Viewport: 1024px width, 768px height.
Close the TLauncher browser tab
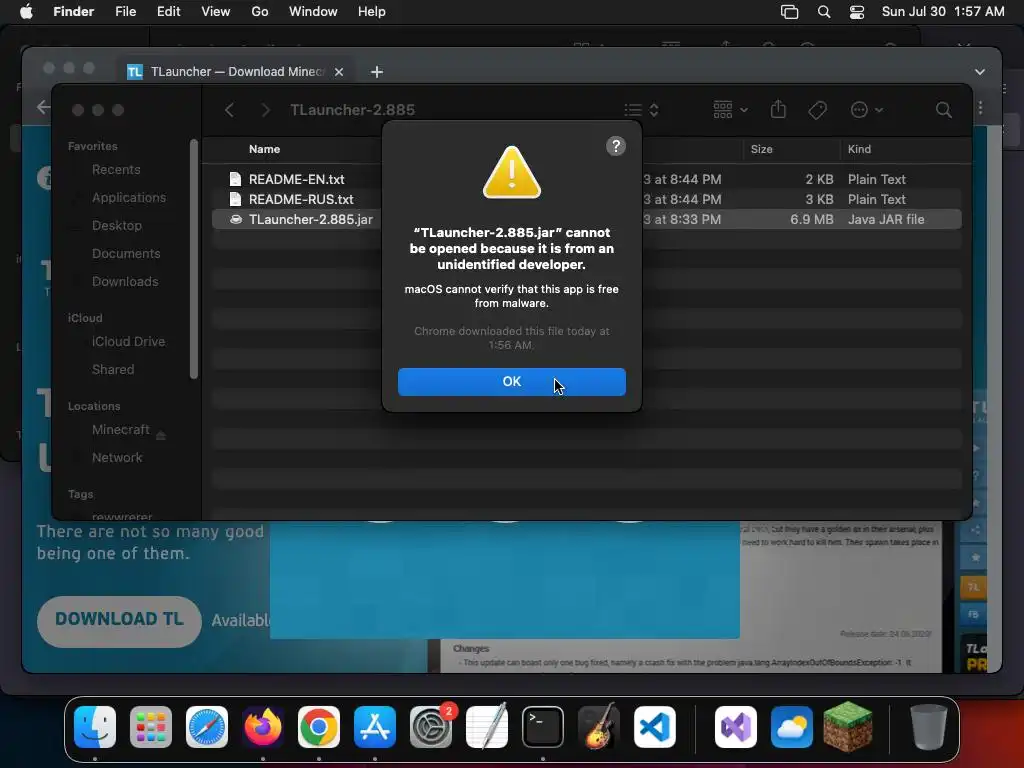click(338, 72)
